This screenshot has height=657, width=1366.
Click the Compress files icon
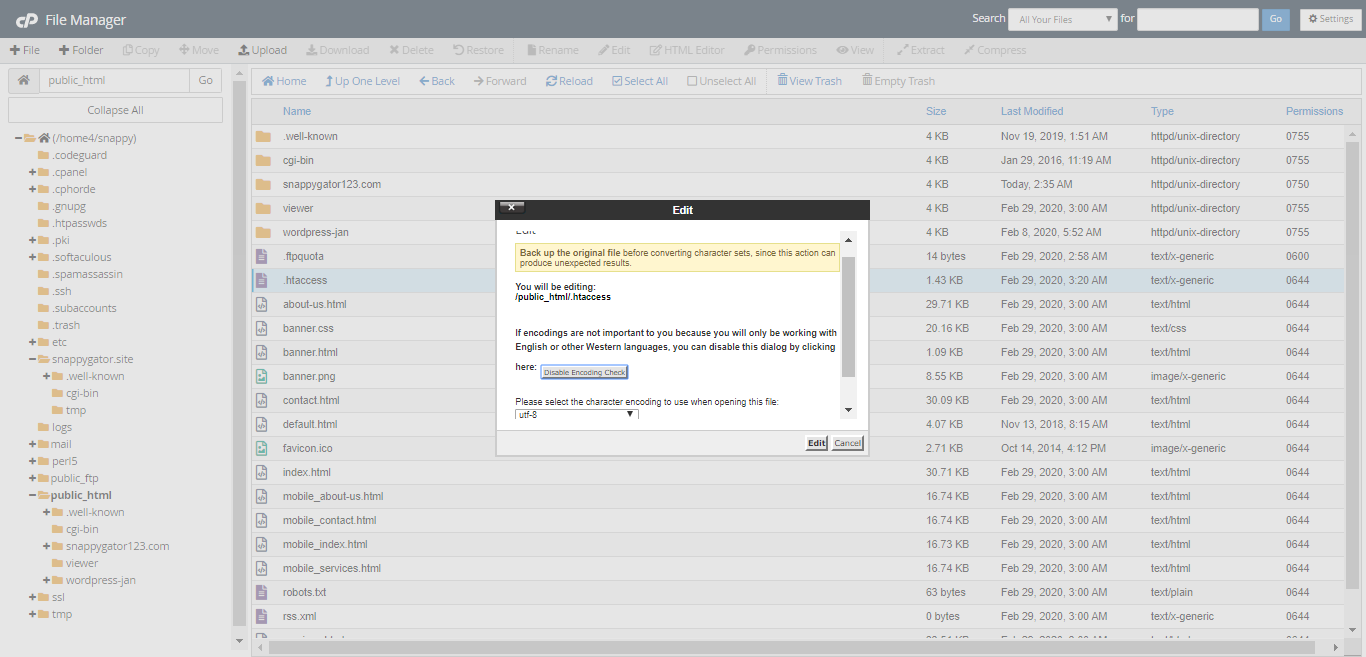pos(995,49)
